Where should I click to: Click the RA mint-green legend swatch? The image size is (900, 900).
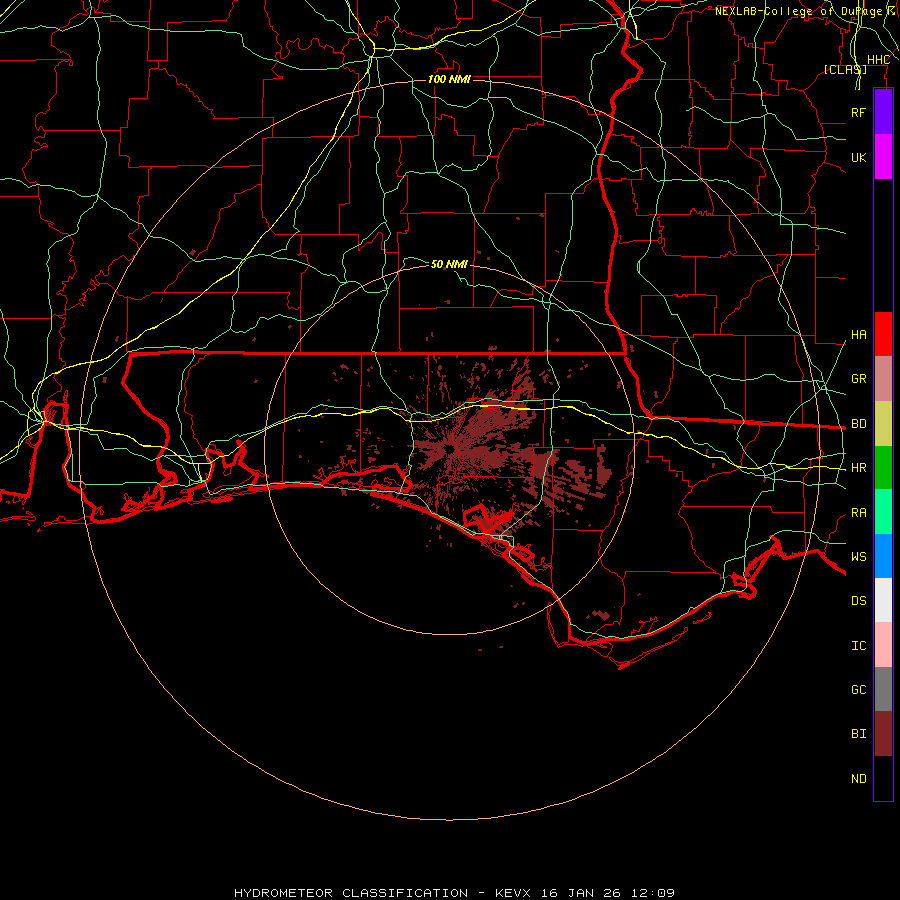click(x=883, y=512)
